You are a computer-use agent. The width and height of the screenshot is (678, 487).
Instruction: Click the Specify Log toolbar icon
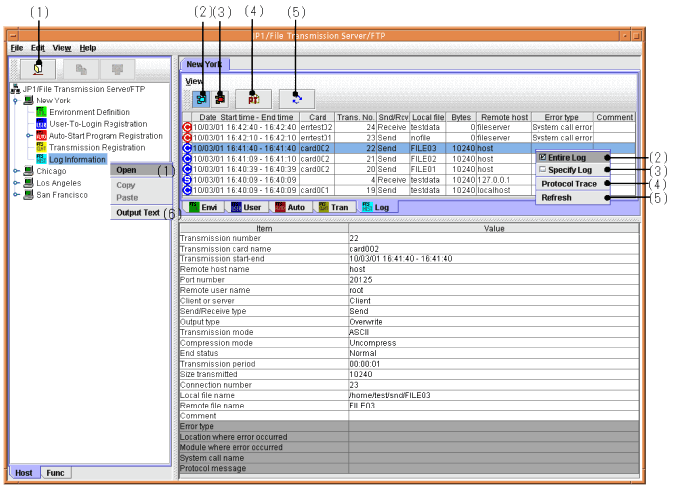click(222, 98)
